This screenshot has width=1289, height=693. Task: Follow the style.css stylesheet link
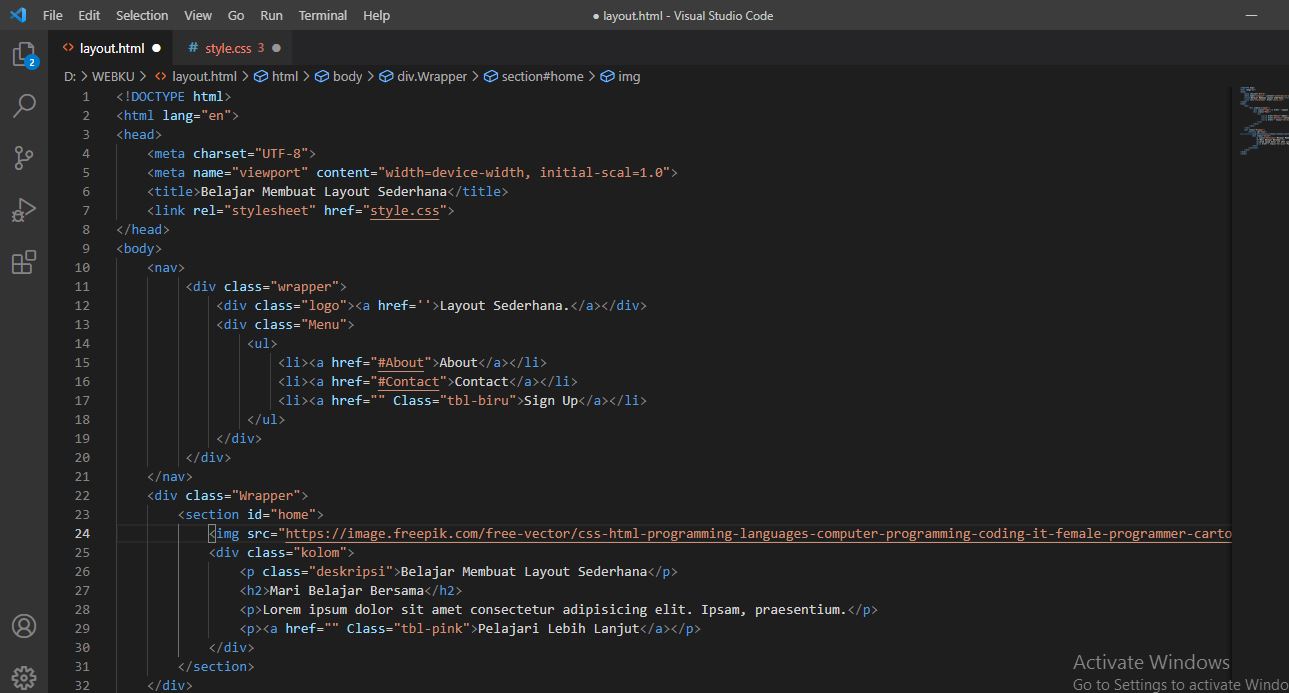405,210
